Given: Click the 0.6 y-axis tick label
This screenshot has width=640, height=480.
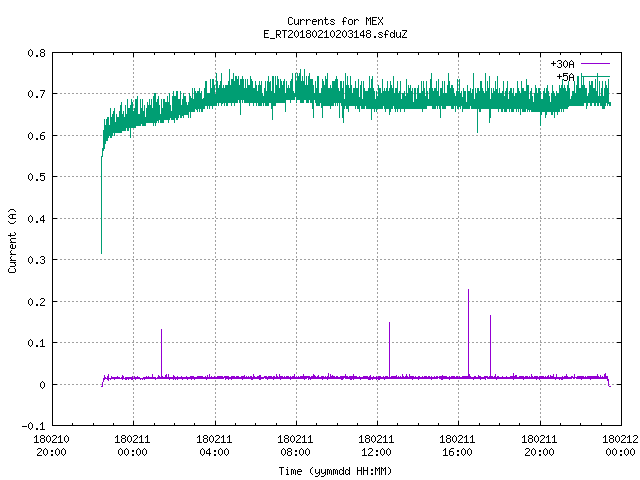Looking at the screenshot, I should [x=36, y=136].
